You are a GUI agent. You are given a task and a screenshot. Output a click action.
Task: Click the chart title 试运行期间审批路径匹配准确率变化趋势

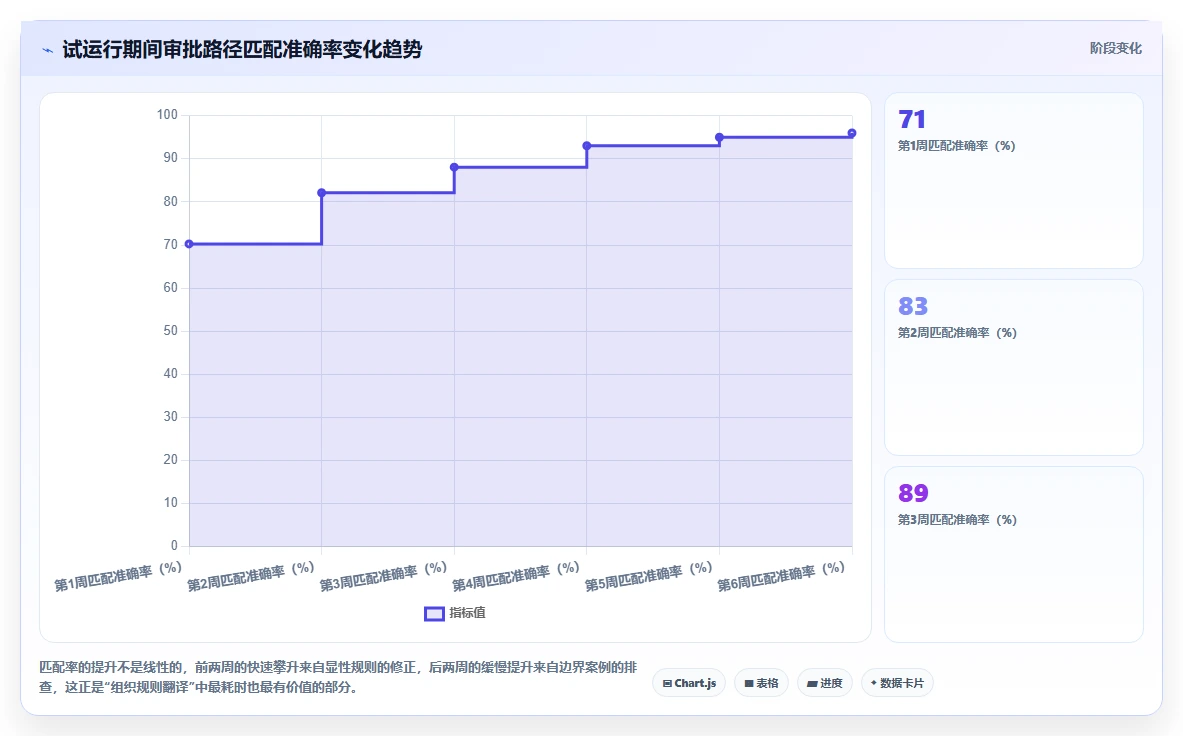(x=242, y=50)
